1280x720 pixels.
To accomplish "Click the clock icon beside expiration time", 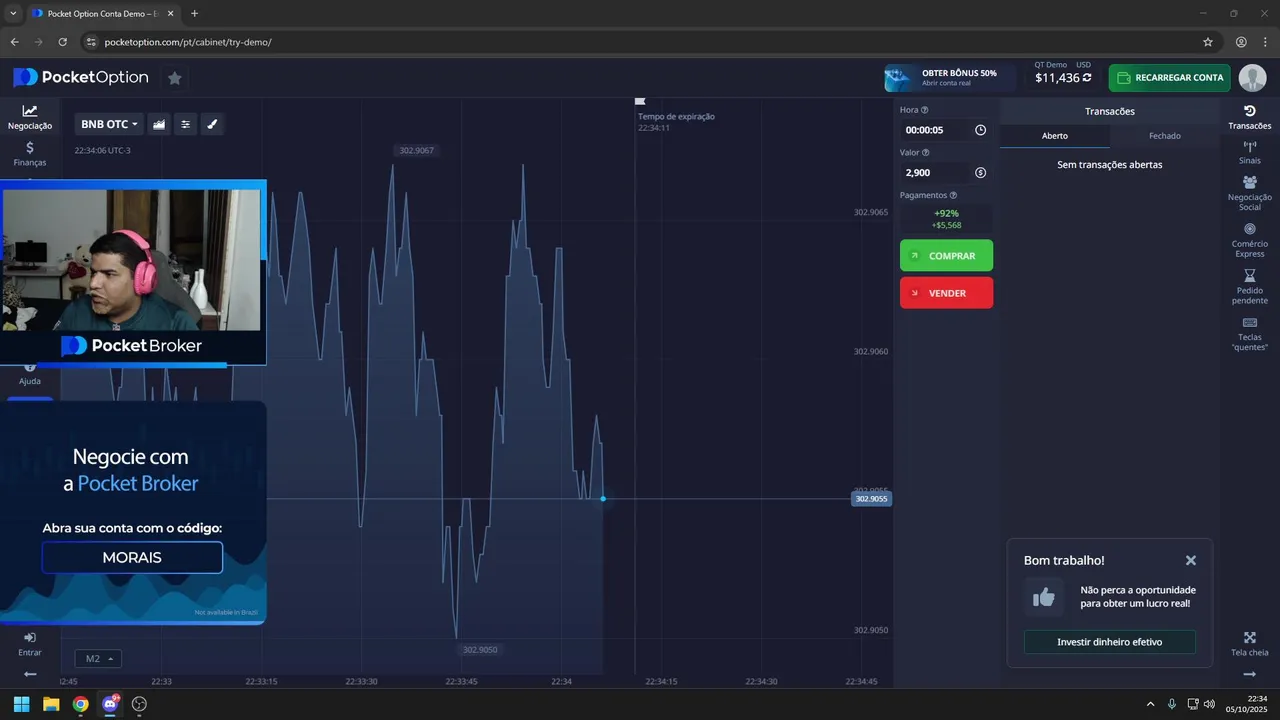I will pos(980,130).
